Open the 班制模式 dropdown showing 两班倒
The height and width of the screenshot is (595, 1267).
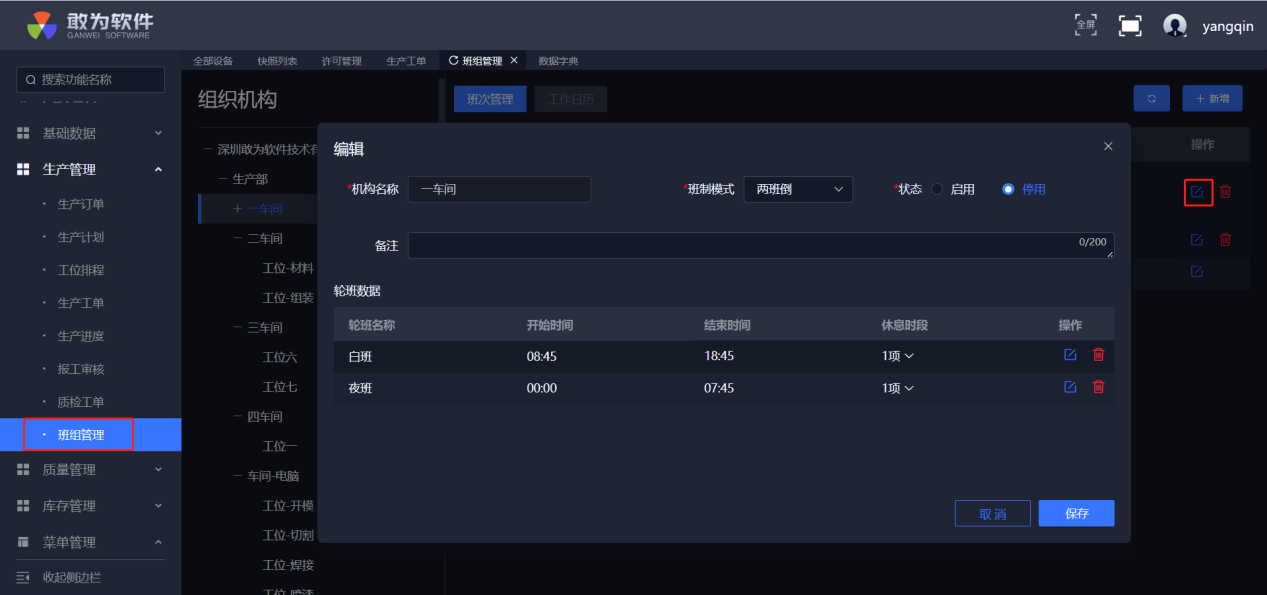point(798,189)
